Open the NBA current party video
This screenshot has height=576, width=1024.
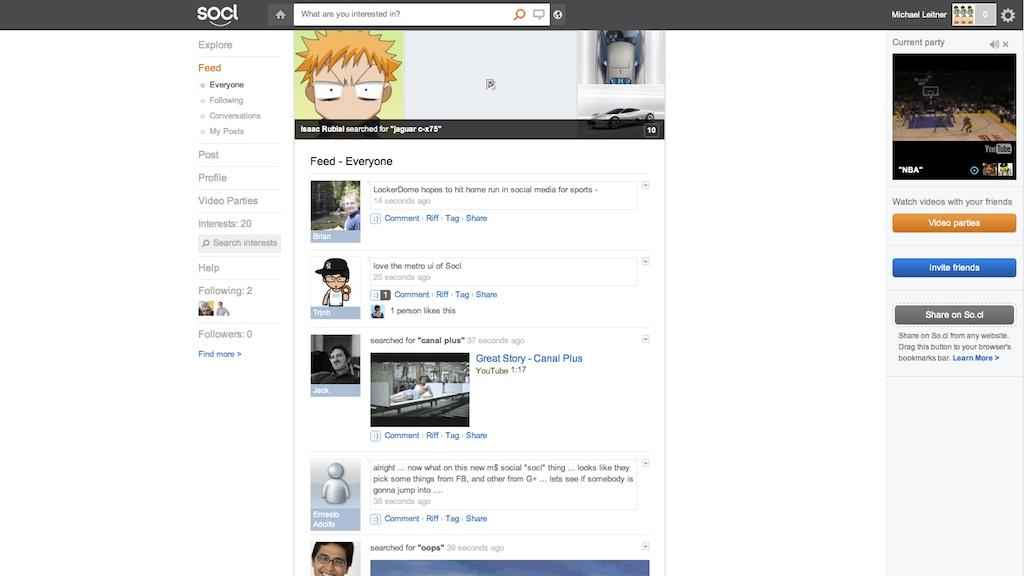[954, 116]
